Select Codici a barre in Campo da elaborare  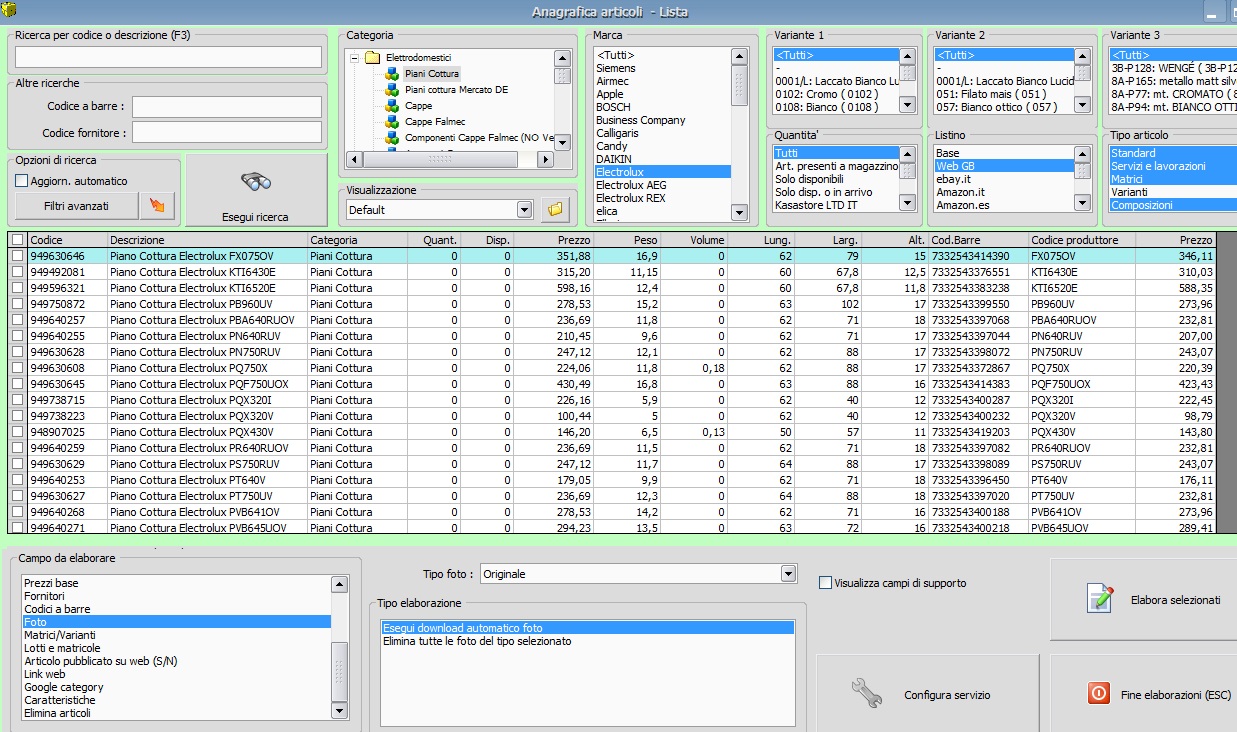(57, 609)
